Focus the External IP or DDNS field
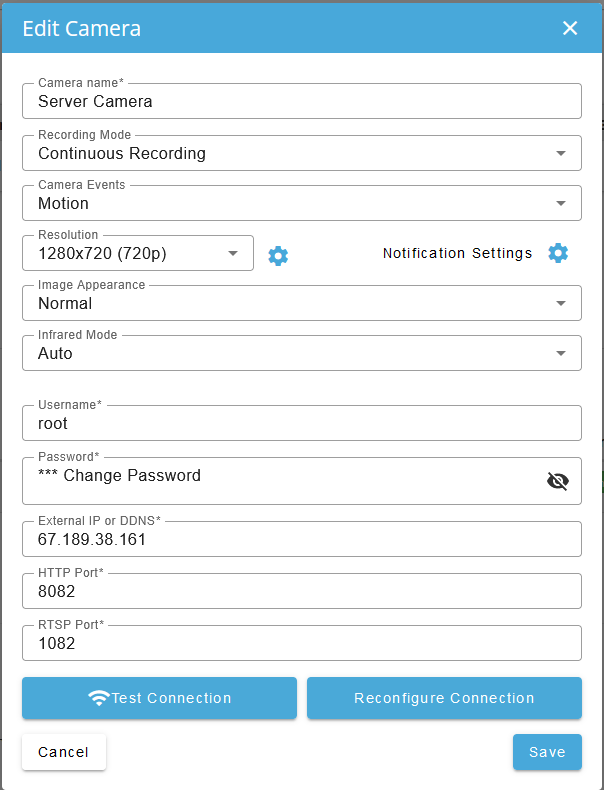The width and height of the screenshot is (604, 790). click(x=302, y=539)
